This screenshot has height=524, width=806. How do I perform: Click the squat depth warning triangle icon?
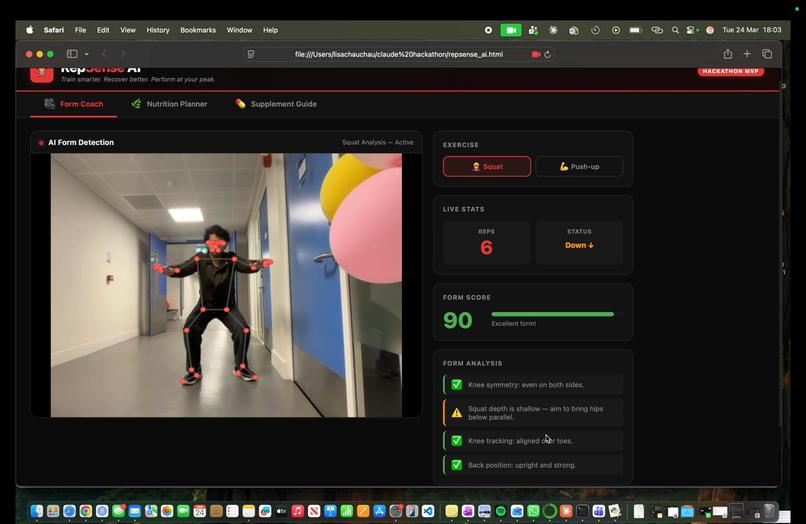pyautogui.click(x=456, y=413)
